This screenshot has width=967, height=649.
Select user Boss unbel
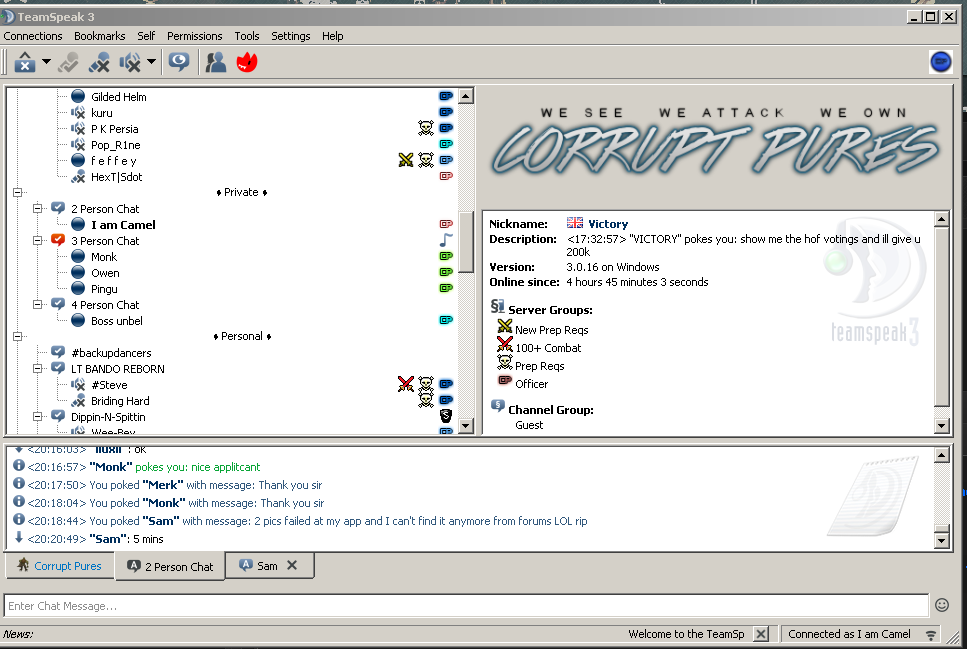pos(117,321)
